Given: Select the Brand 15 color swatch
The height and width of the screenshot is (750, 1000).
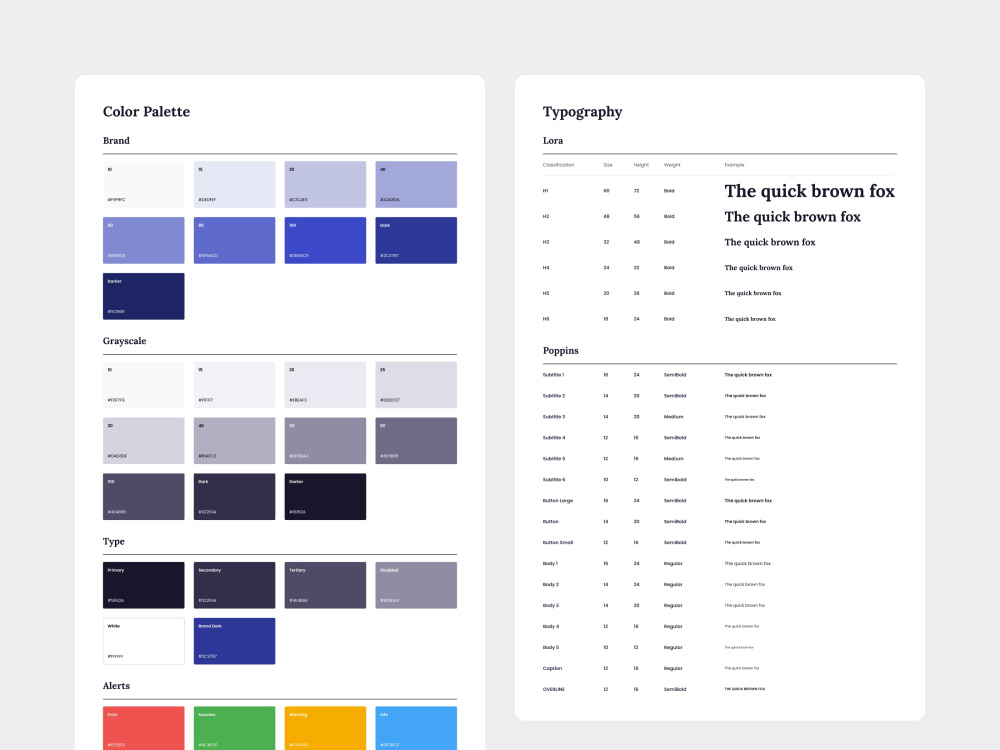Looking at the screenshot, I should point(234,184).
